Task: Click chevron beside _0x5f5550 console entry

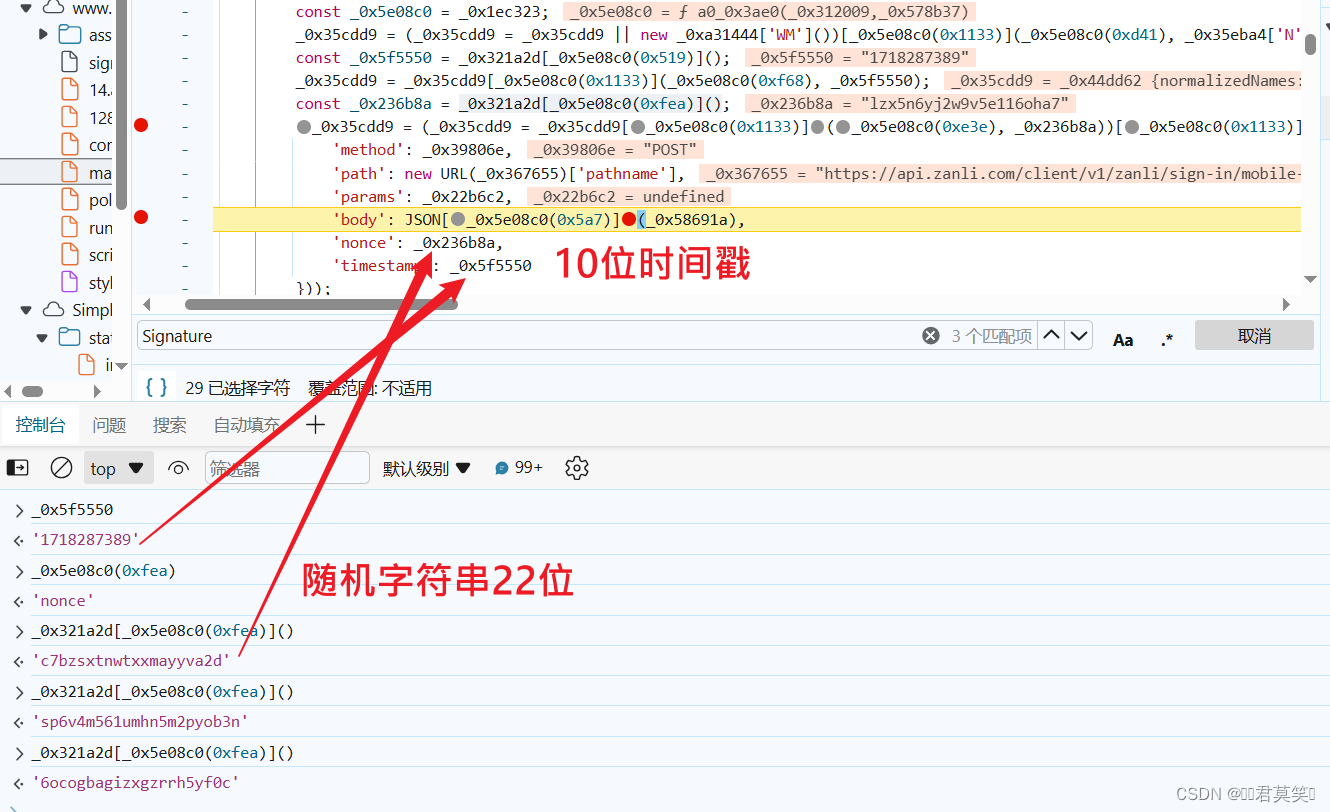Action: (19, 510)
